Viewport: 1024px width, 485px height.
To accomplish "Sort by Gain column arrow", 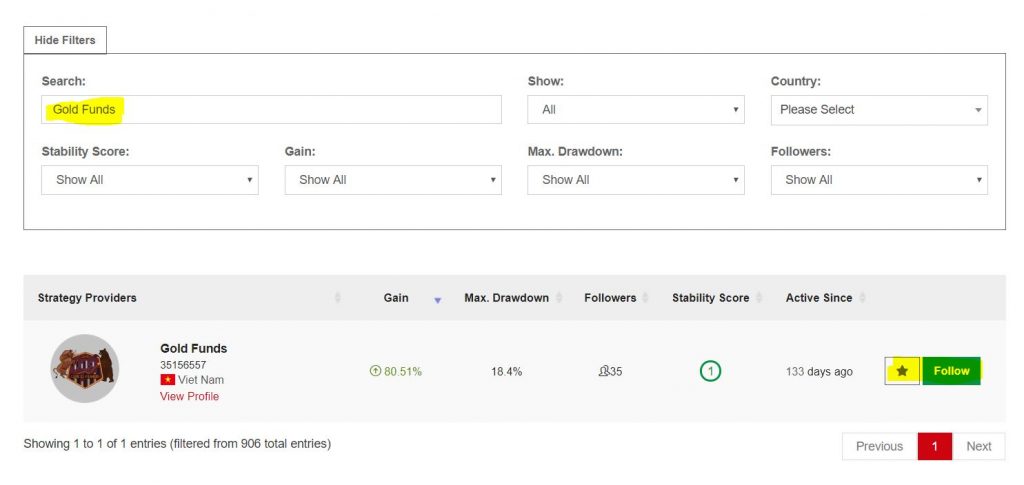I will coord(437,299).
